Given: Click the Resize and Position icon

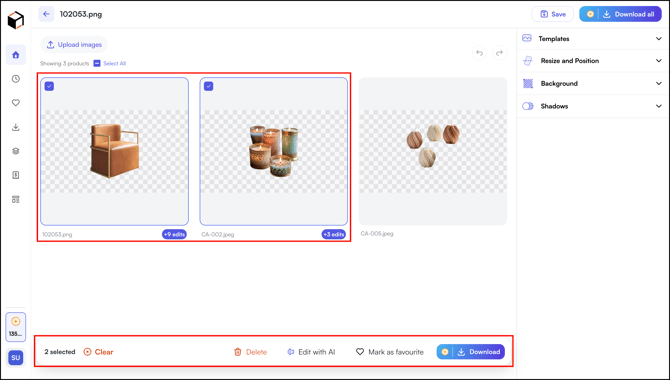Looking at the screenshot, I should (528, 61).
